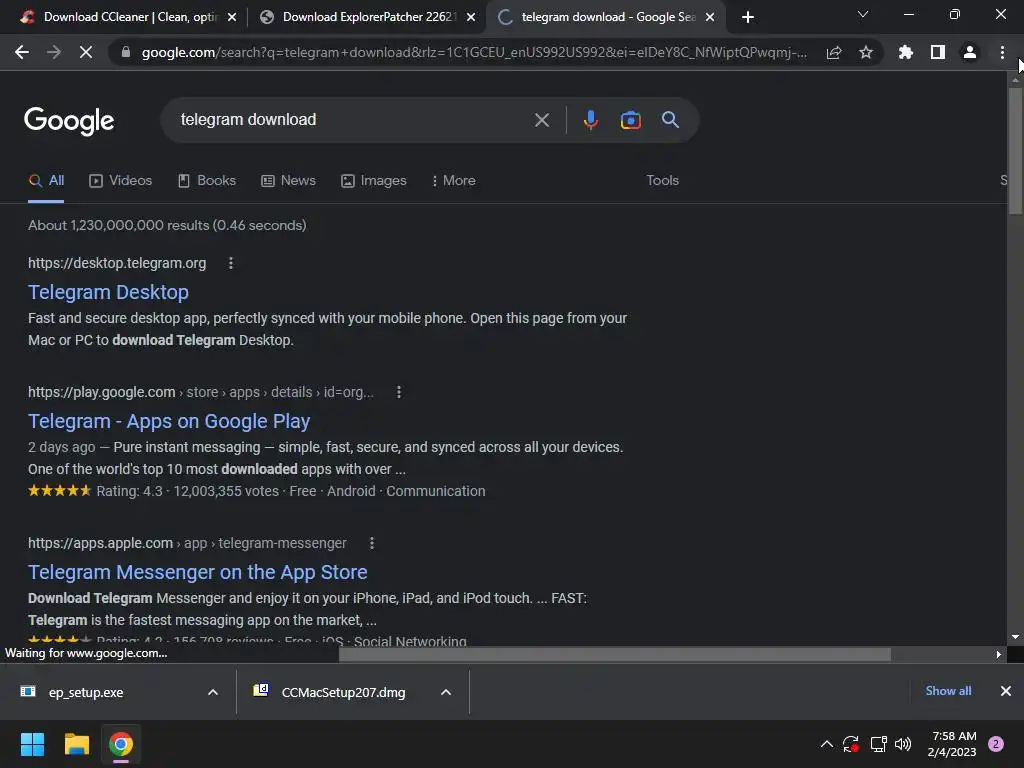Open a new tab with the plus button
The image size is (1024, 768).
748,17
